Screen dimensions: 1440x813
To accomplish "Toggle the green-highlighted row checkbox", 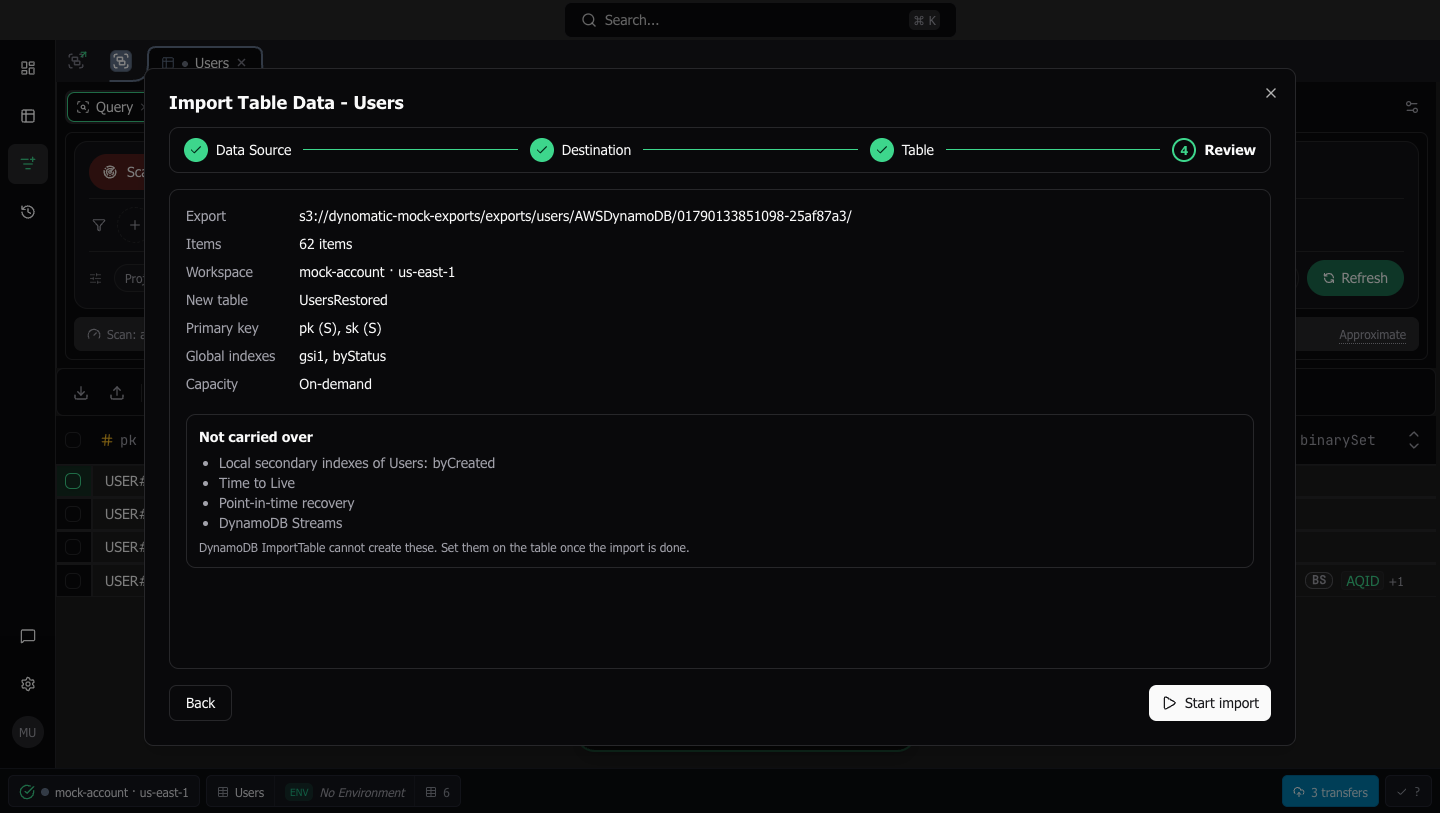I will pyautogui.click(x=73, y=481).
